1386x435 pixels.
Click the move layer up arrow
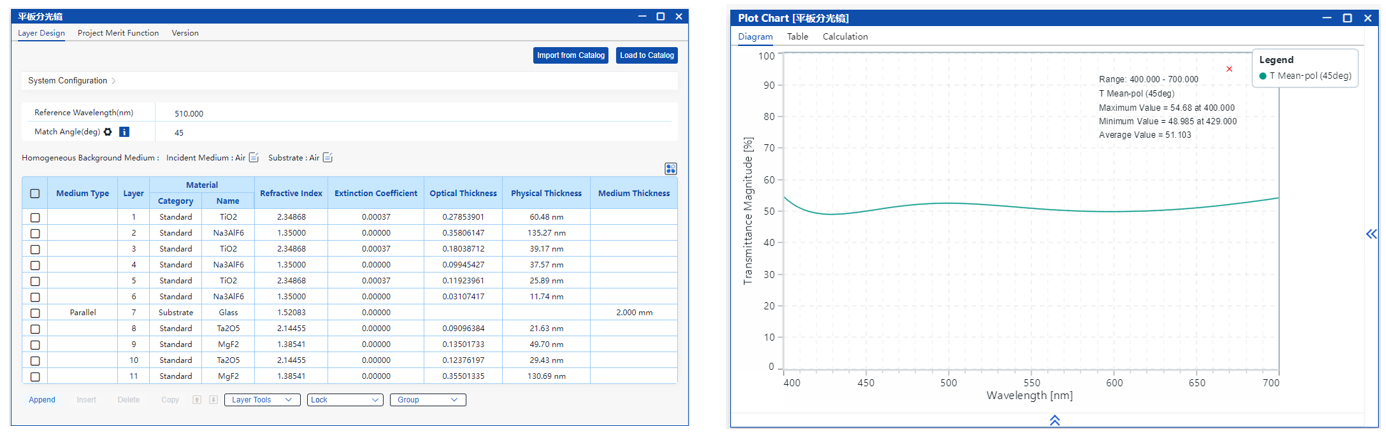coord(197,400)
